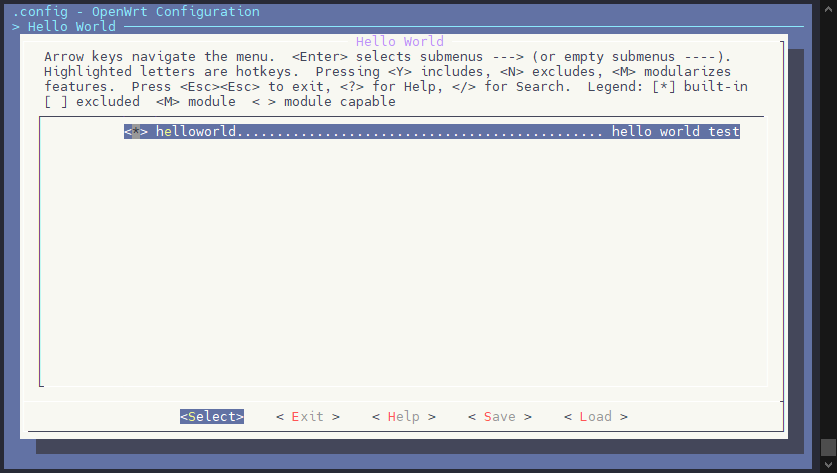Click the 'hello world test' description text

(x=676, y=131)
